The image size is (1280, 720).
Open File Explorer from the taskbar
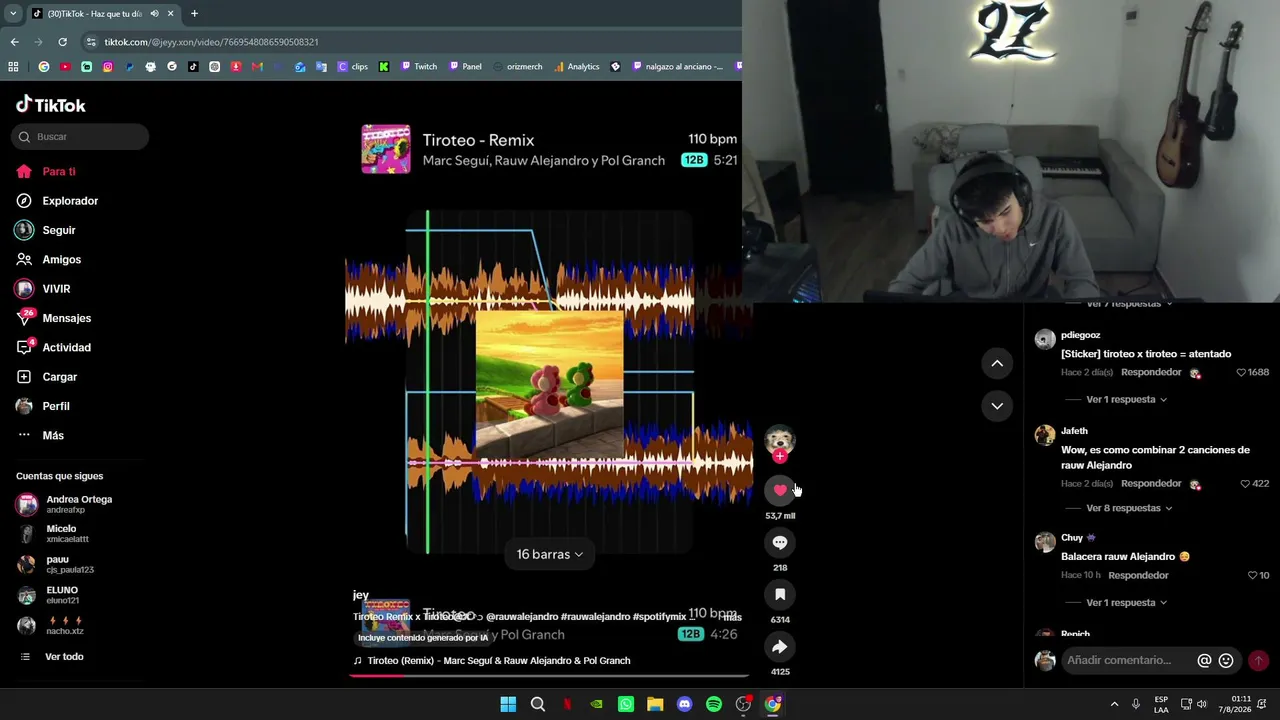pyautogui.click(x=655, y=704)
